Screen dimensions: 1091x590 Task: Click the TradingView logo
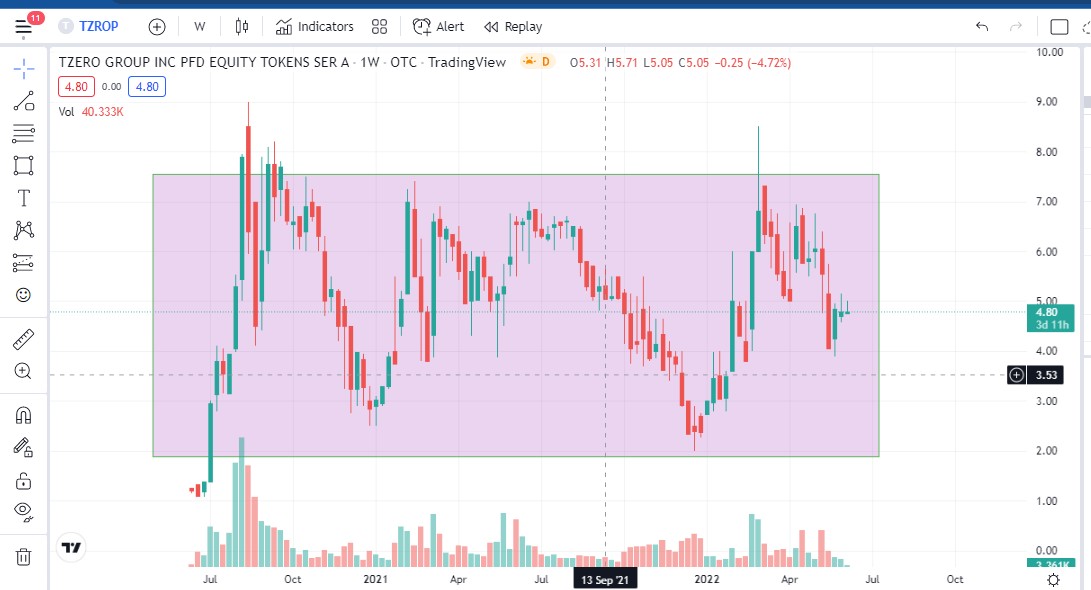click(x=72, y=548)
